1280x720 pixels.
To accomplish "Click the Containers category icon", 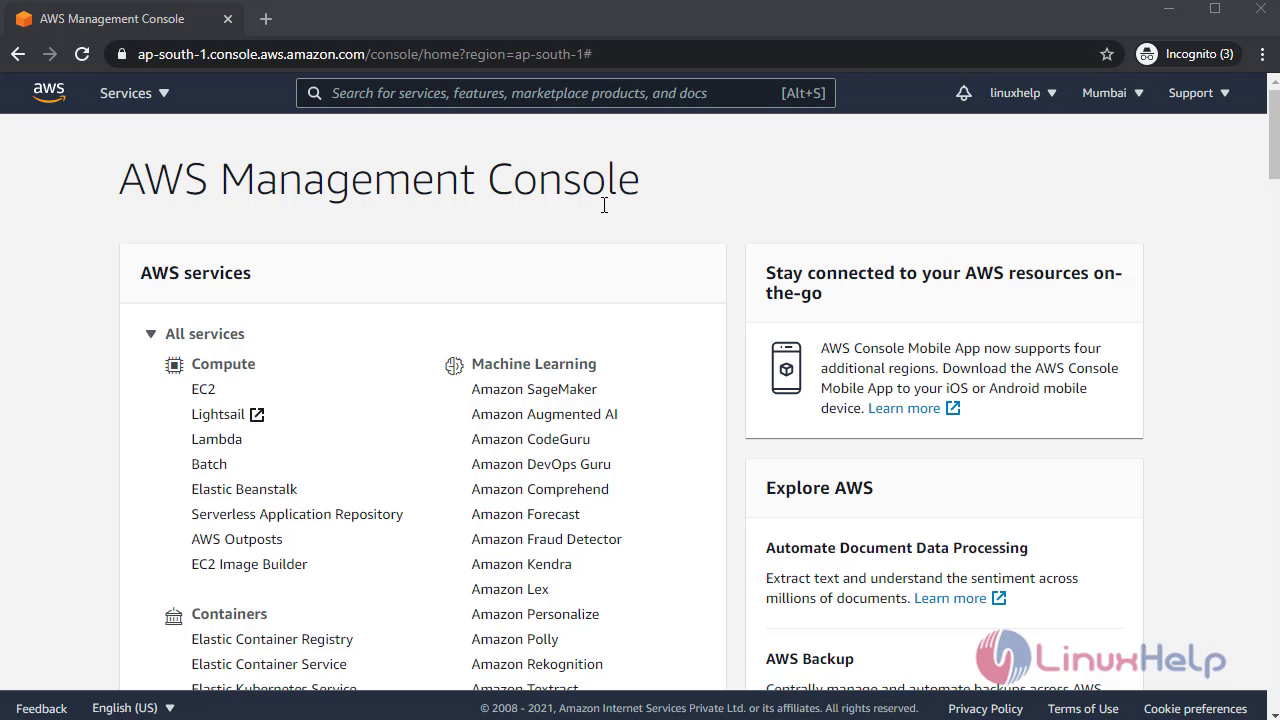I will (x=174, y=615).
